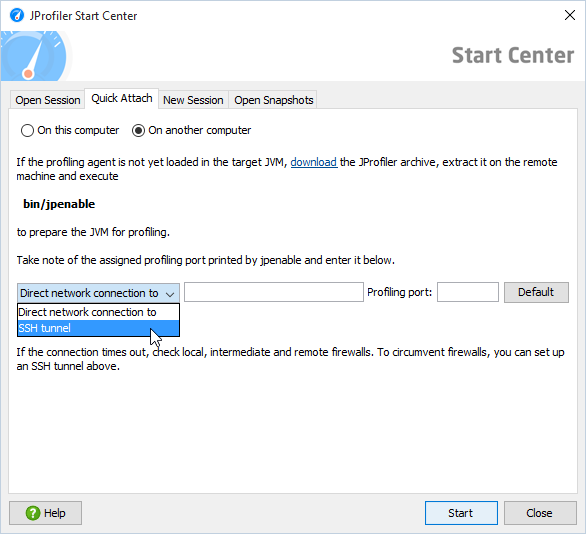This screenshot has height=534, width=586.
Task: Close the Start Center window
Action: (x=570, y=15)
